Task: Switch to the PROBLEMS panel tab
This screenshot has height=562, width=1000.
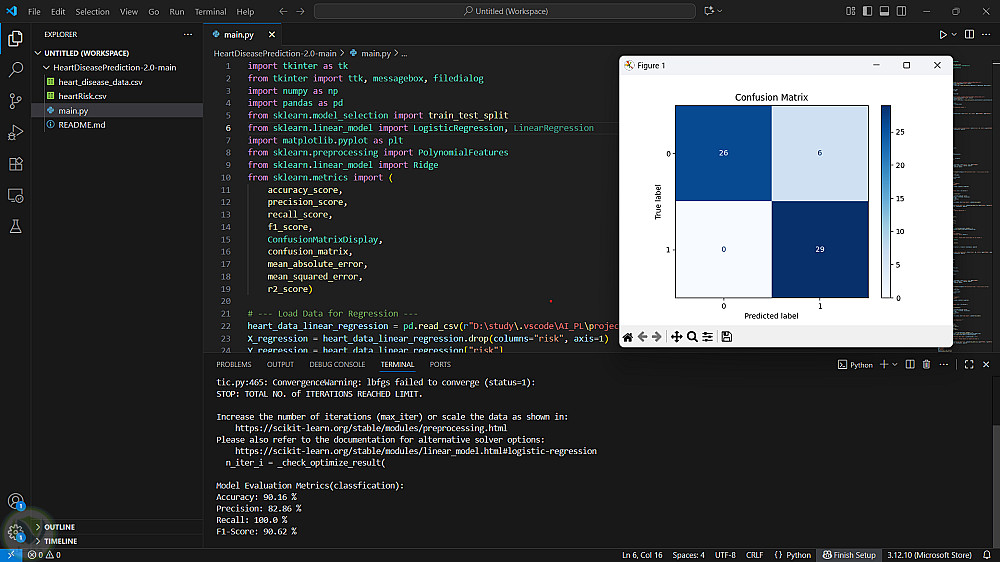Action: click(233, 365)
